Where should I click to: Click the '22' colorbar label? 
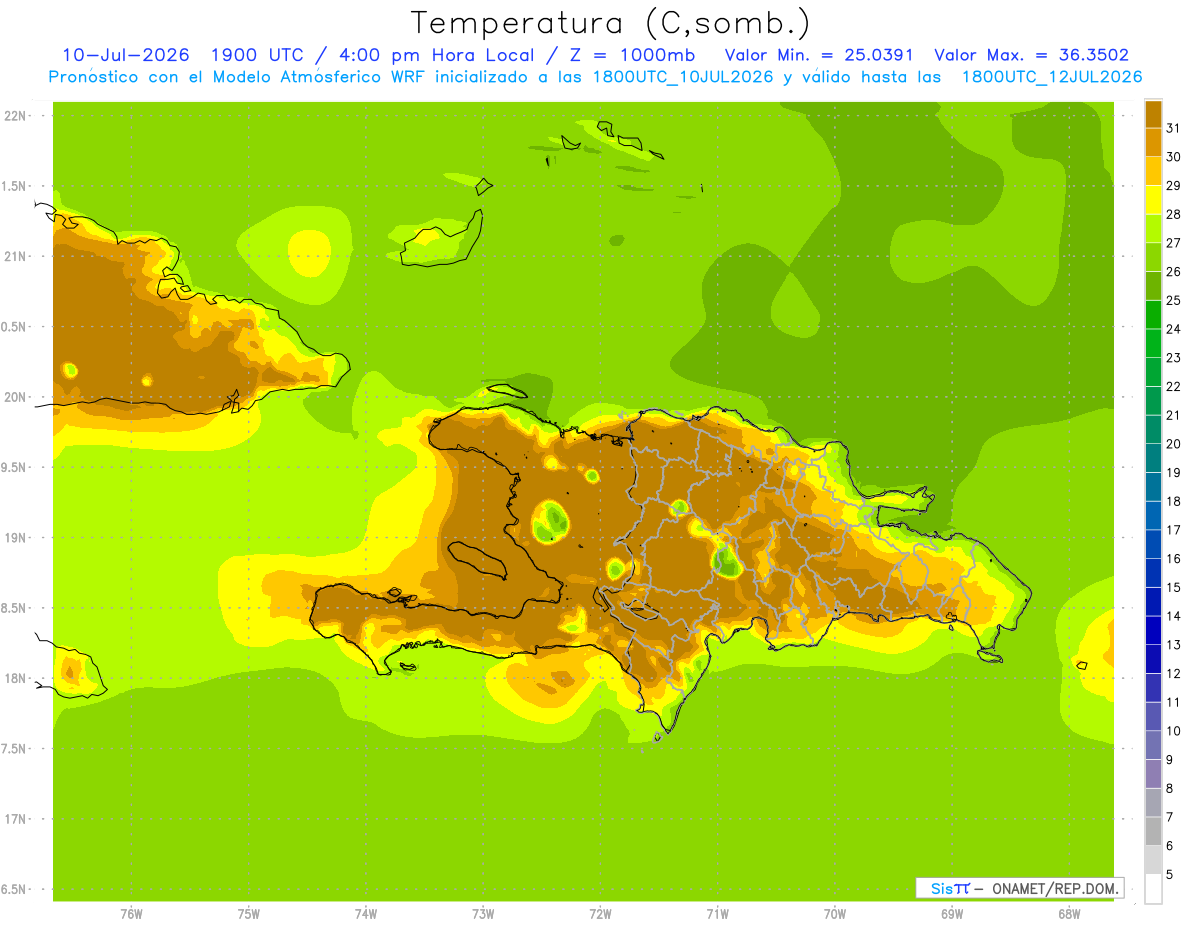click(1173, 386)
